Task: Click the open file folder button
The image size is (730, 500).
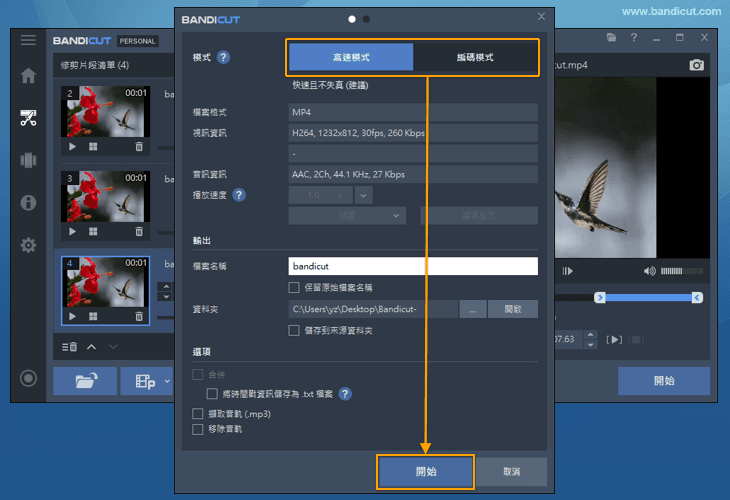Action: (85, 381)
